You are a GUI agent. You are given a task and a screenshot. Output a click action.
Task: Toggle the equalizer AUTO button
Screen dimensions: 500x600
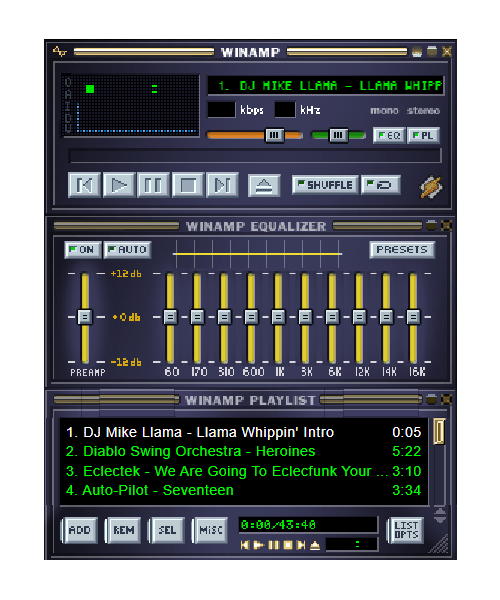[x=127, y=250]
